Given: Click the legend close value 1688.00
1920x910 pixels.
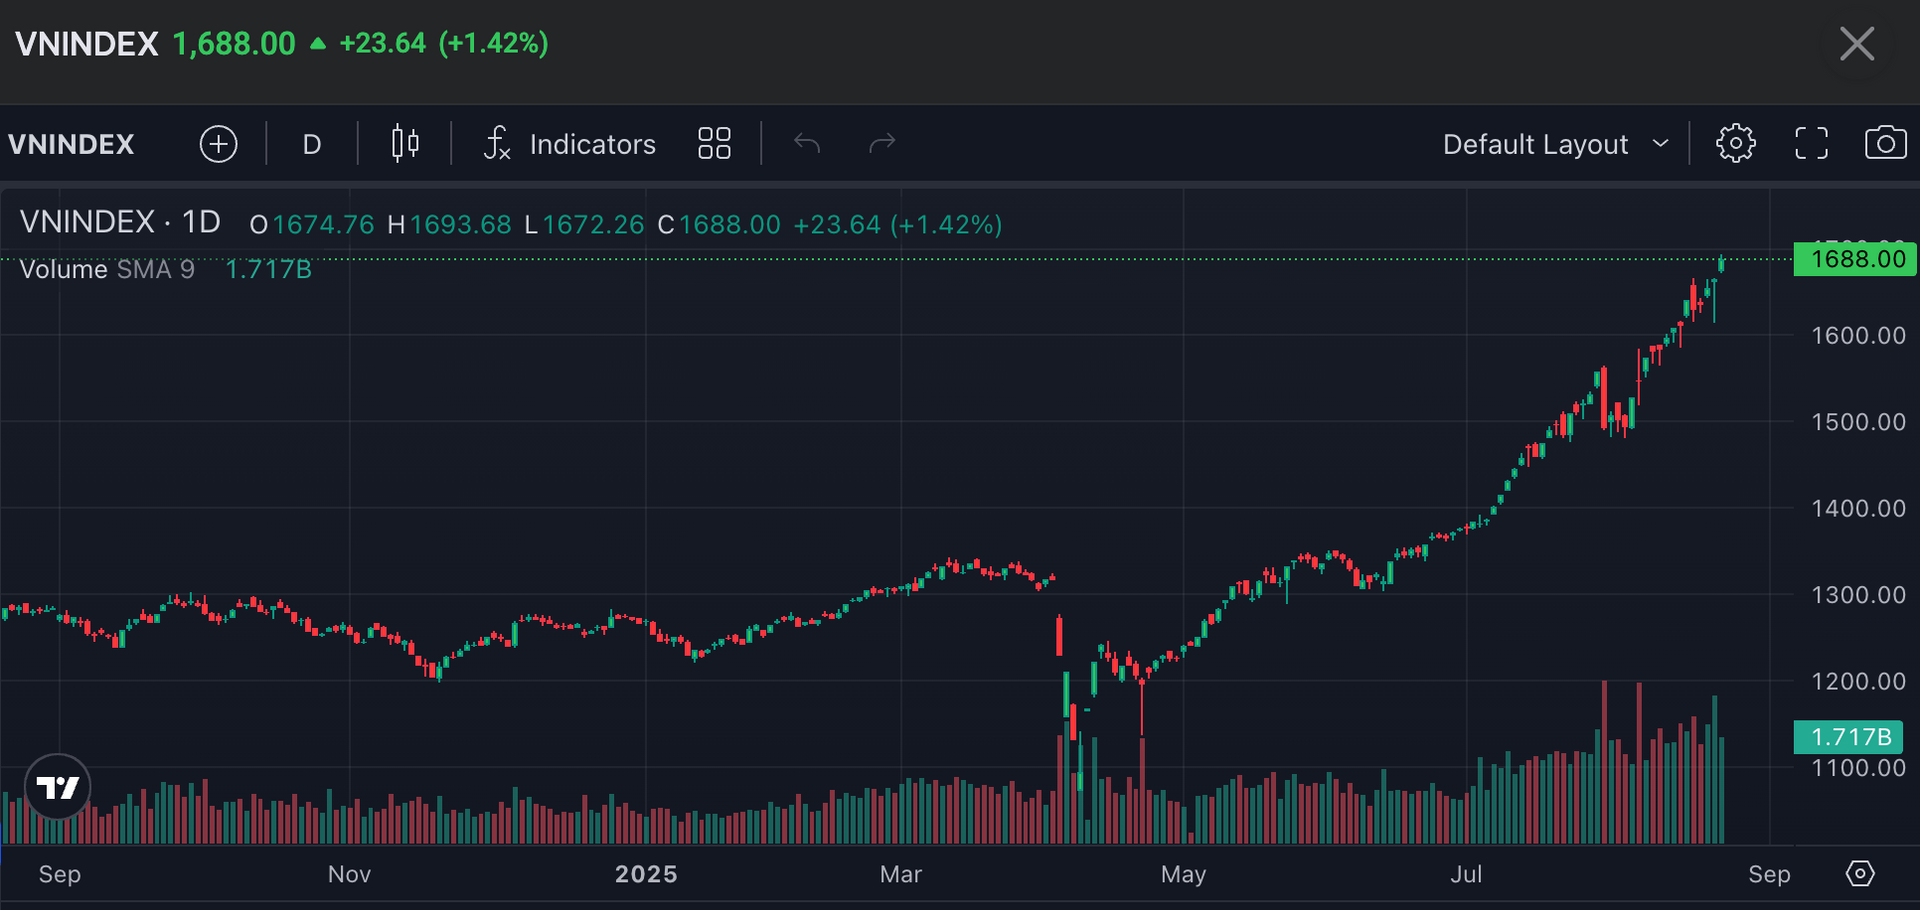Looking at the screenshot, I should 730,225.
